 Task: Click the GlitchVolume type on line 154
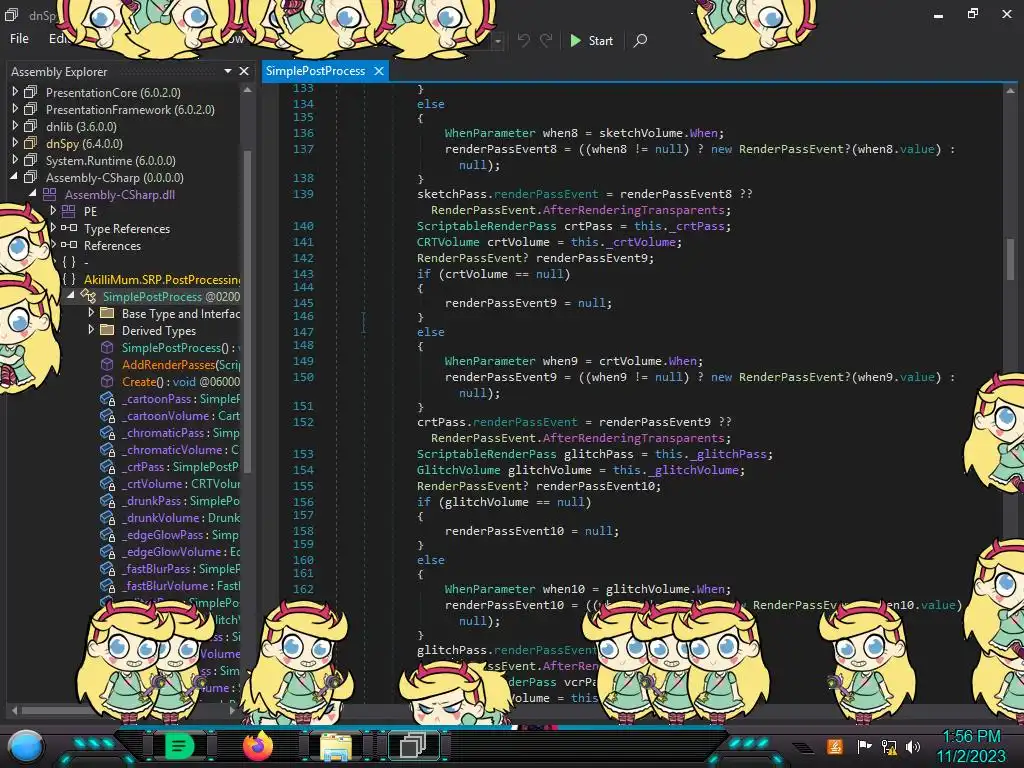(458, 470)
